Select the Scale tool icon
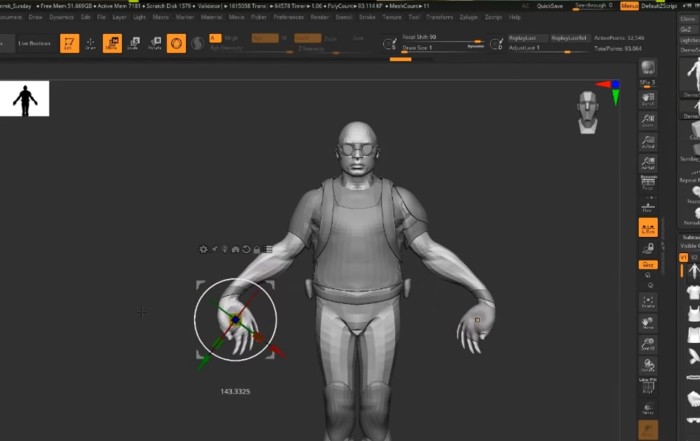This screenshot has width=700, height=441. (134, 43)
